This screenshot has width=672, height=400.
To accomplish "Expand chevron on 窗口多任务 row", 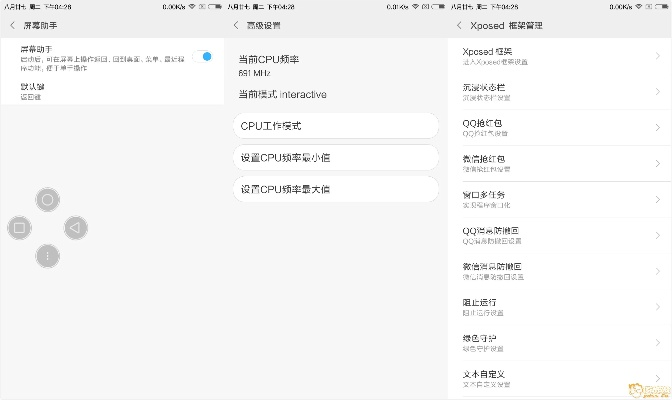I will 657,199.
